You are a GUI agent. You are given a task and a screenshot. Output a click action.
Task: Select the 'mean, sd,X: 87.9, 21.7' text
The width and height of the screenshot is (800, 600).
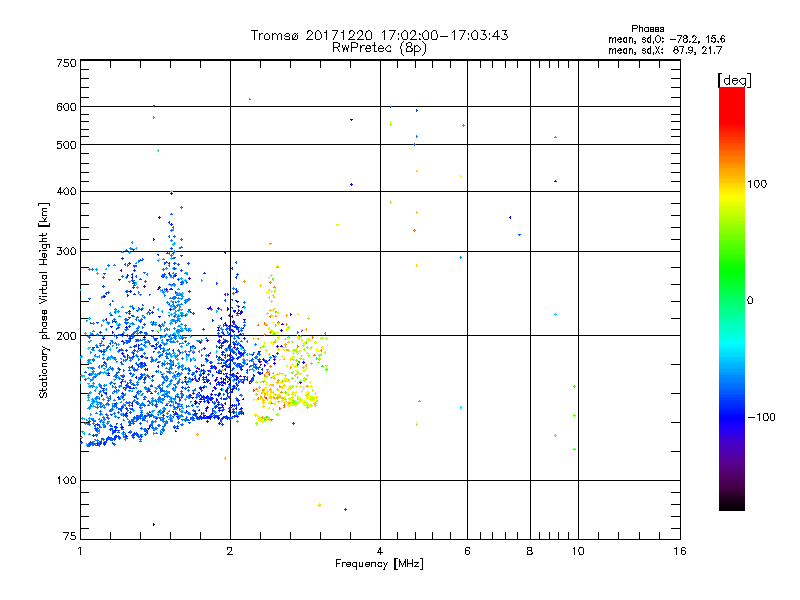point(665,50)
